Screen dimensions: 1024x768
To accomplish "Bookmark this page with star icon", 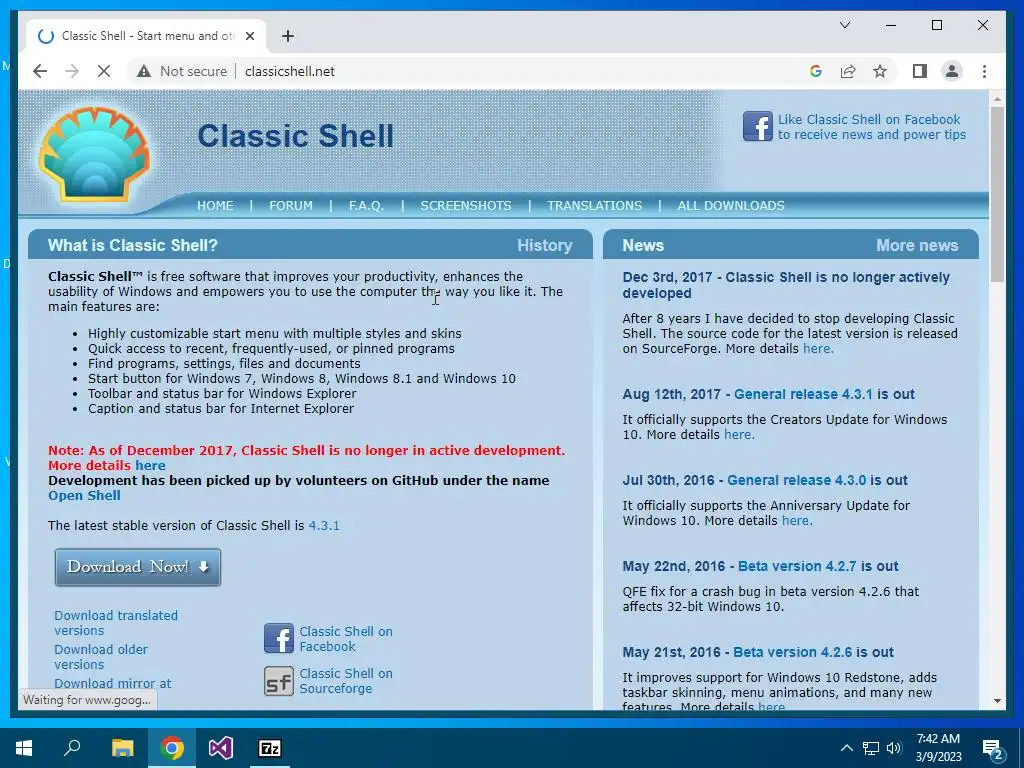I will 880,71.
